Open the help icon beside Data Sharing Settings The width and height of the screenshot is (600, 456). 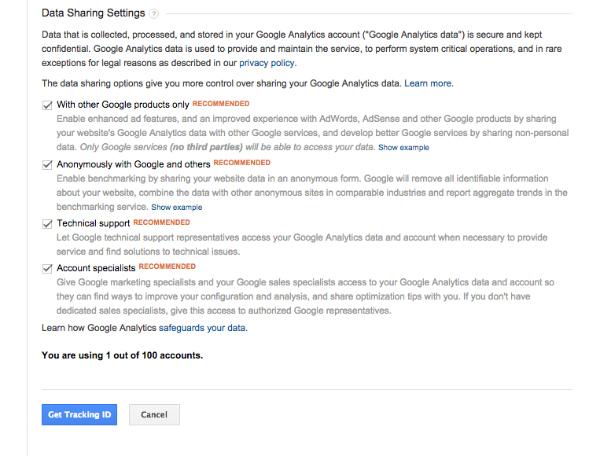[x=153, y=14]
